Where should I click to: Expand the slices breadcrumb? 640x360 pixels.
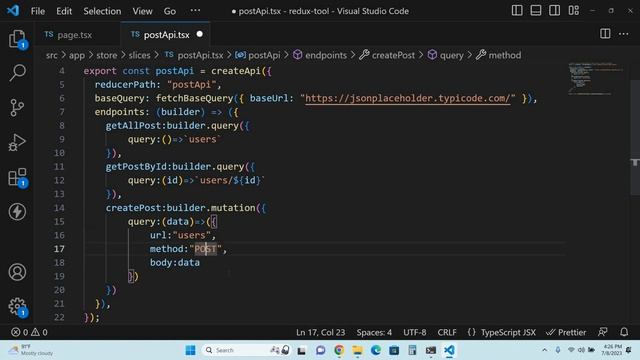[x=139, y=55]
